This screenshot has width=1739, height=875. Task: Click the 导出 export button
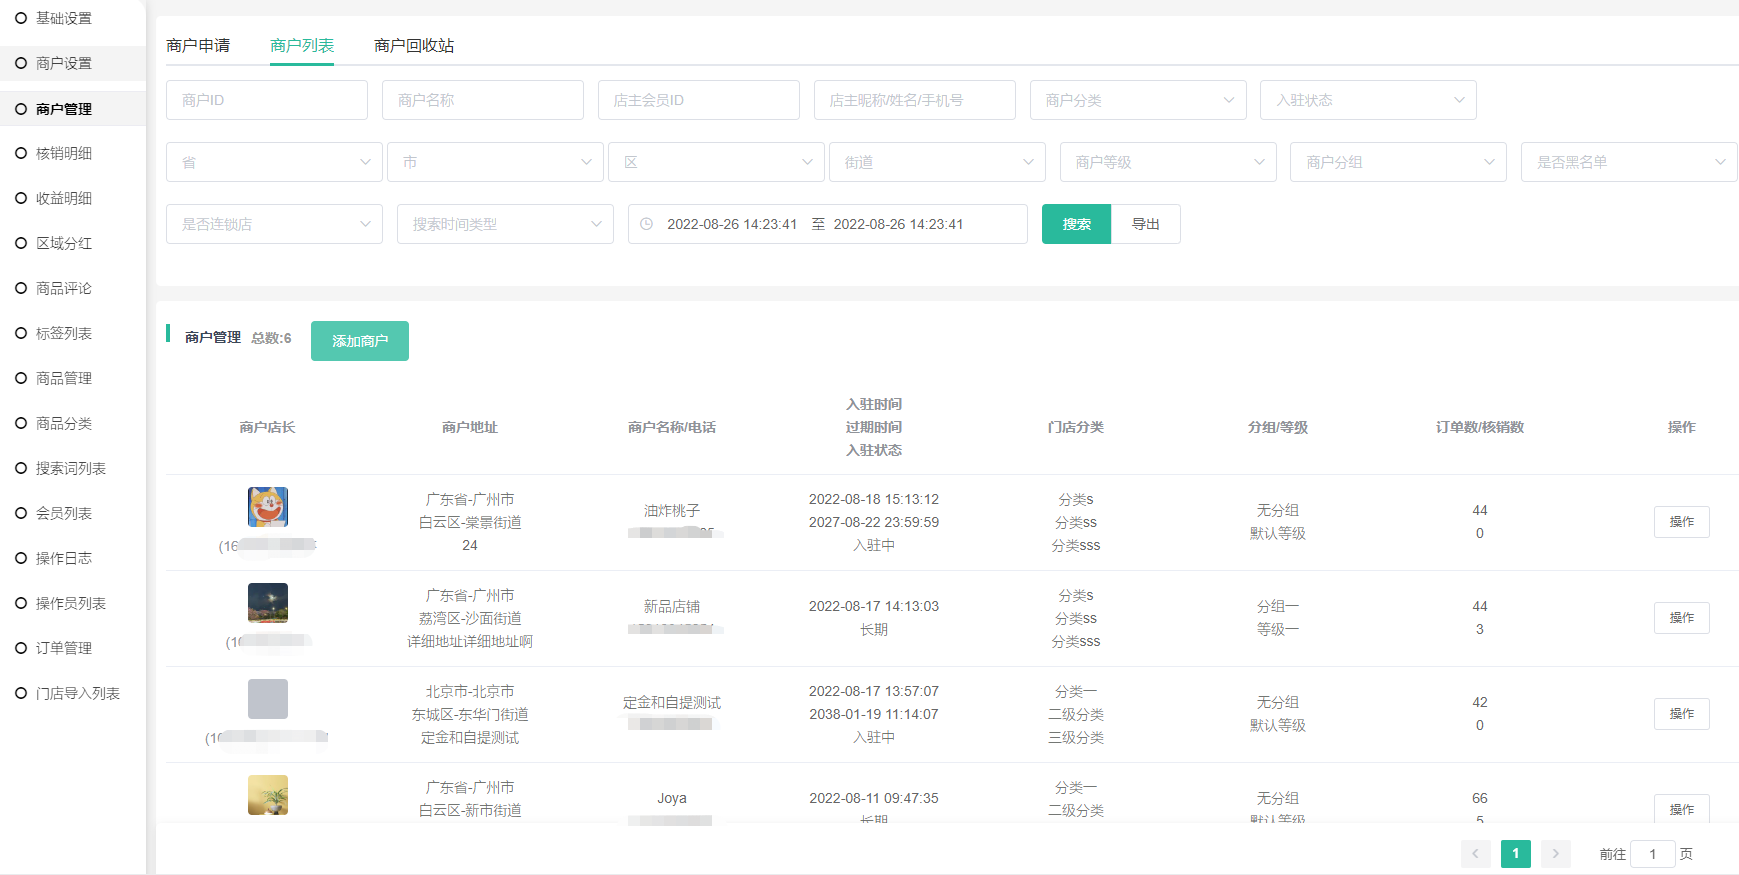click(1145, 224)
